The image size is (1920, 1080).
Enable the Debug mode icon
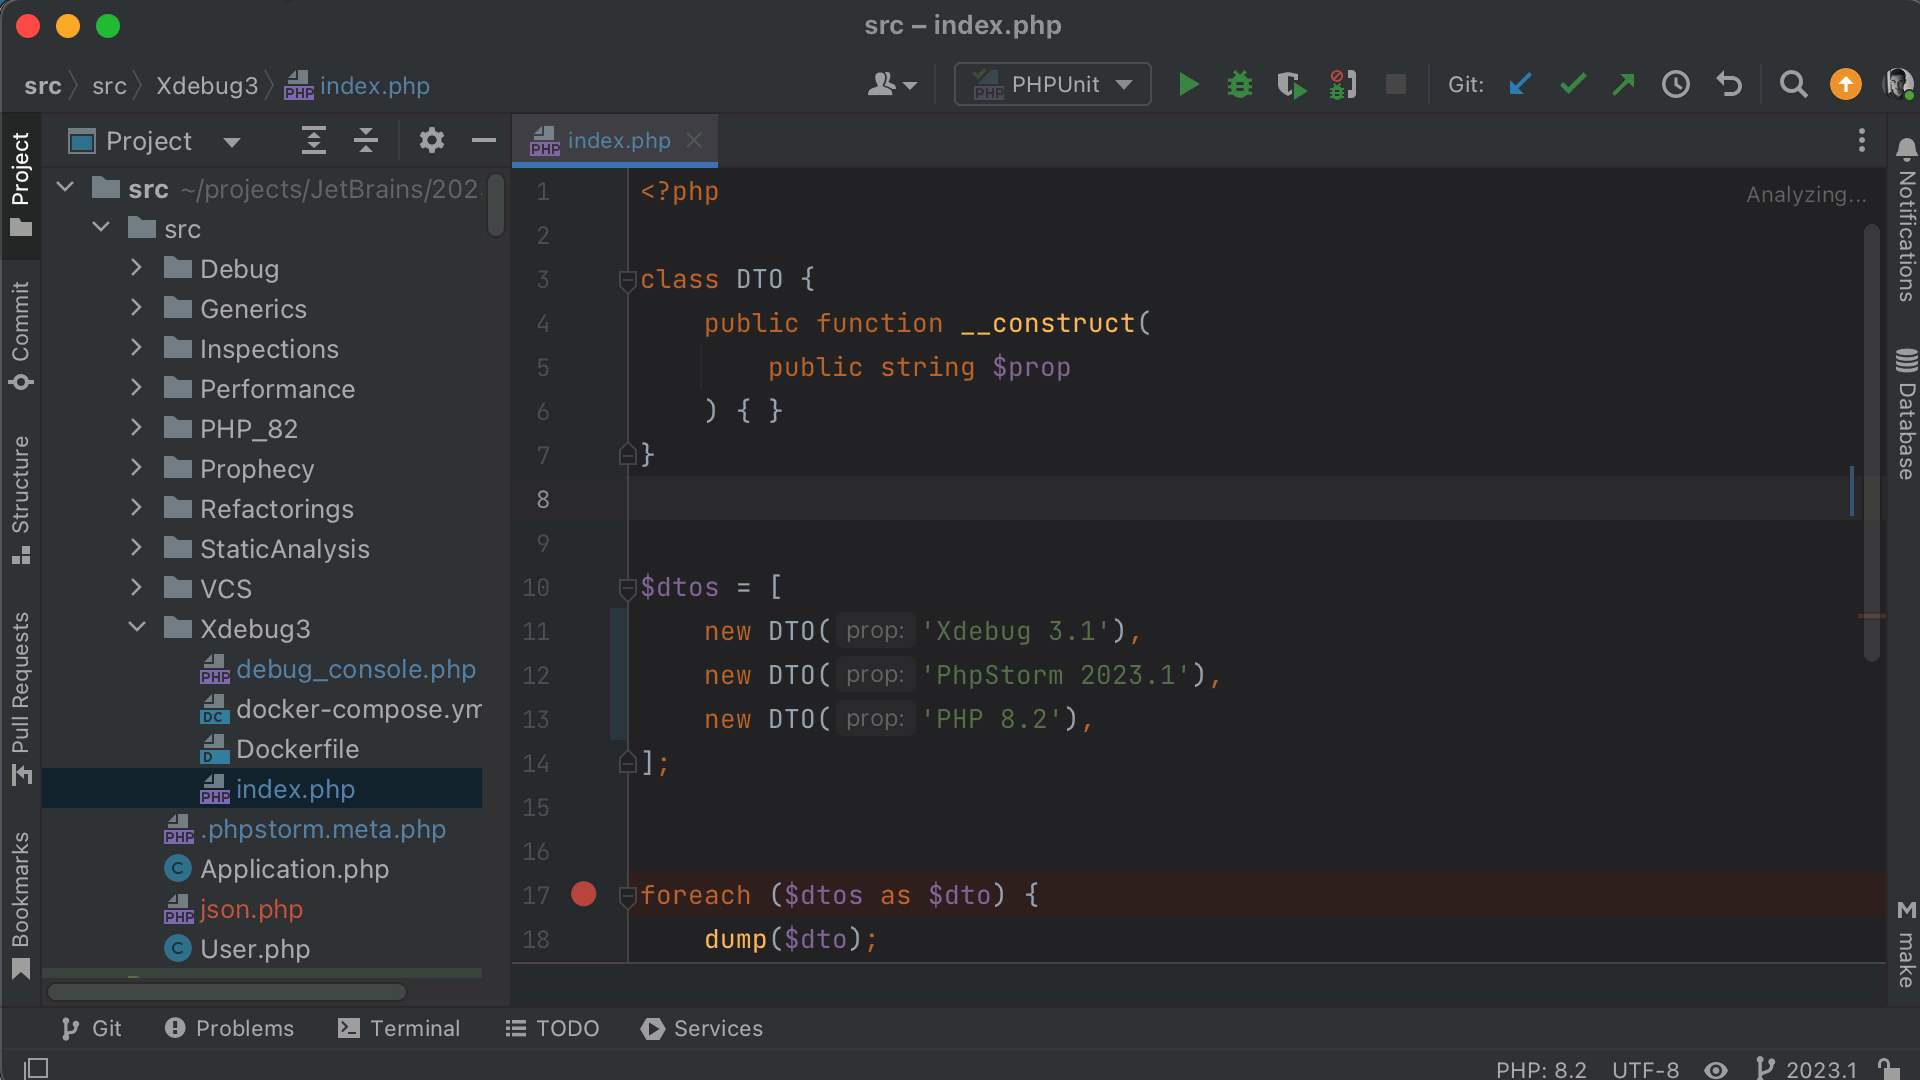pyautogui.click(x=1240, y=84)
